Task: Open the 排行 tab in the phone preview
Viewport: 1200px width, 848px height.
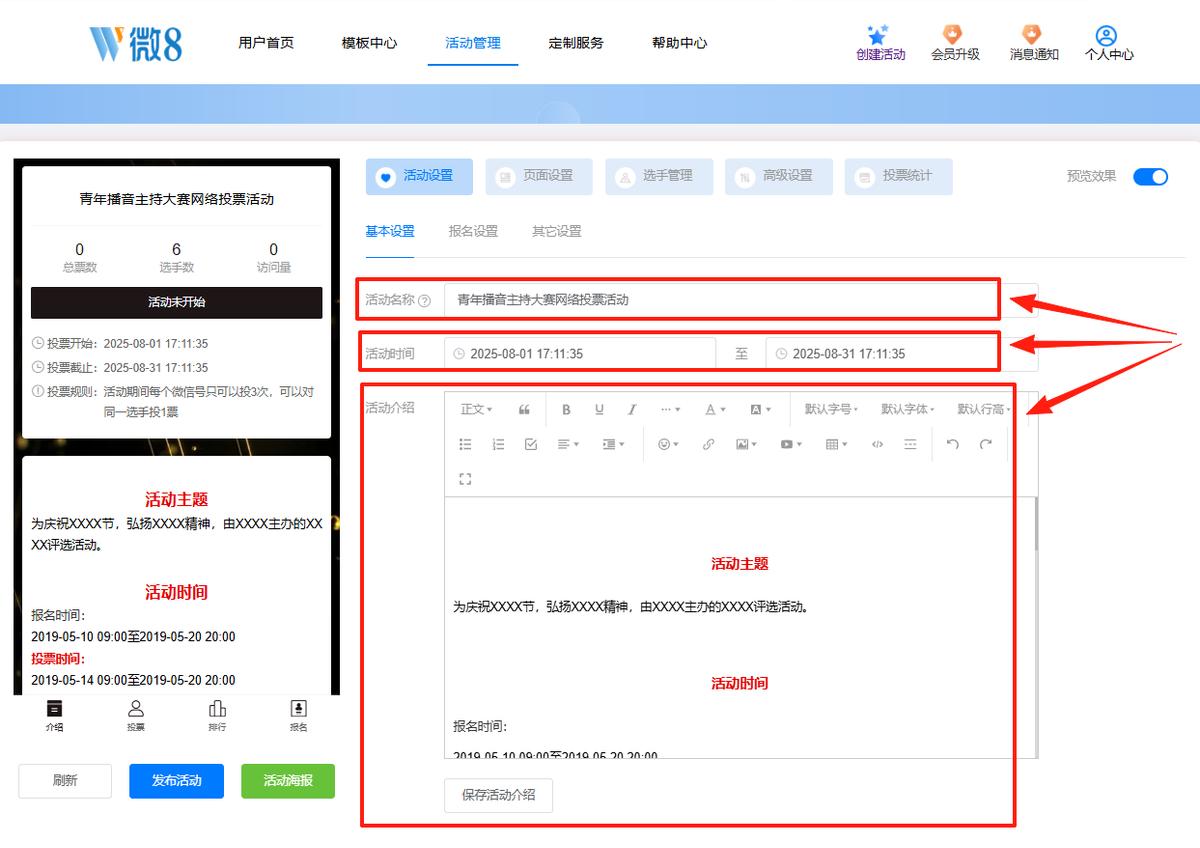Action: 217,715
